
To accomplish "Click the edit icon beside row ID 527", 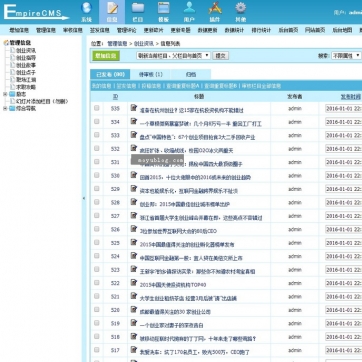I will coord(134,215).
